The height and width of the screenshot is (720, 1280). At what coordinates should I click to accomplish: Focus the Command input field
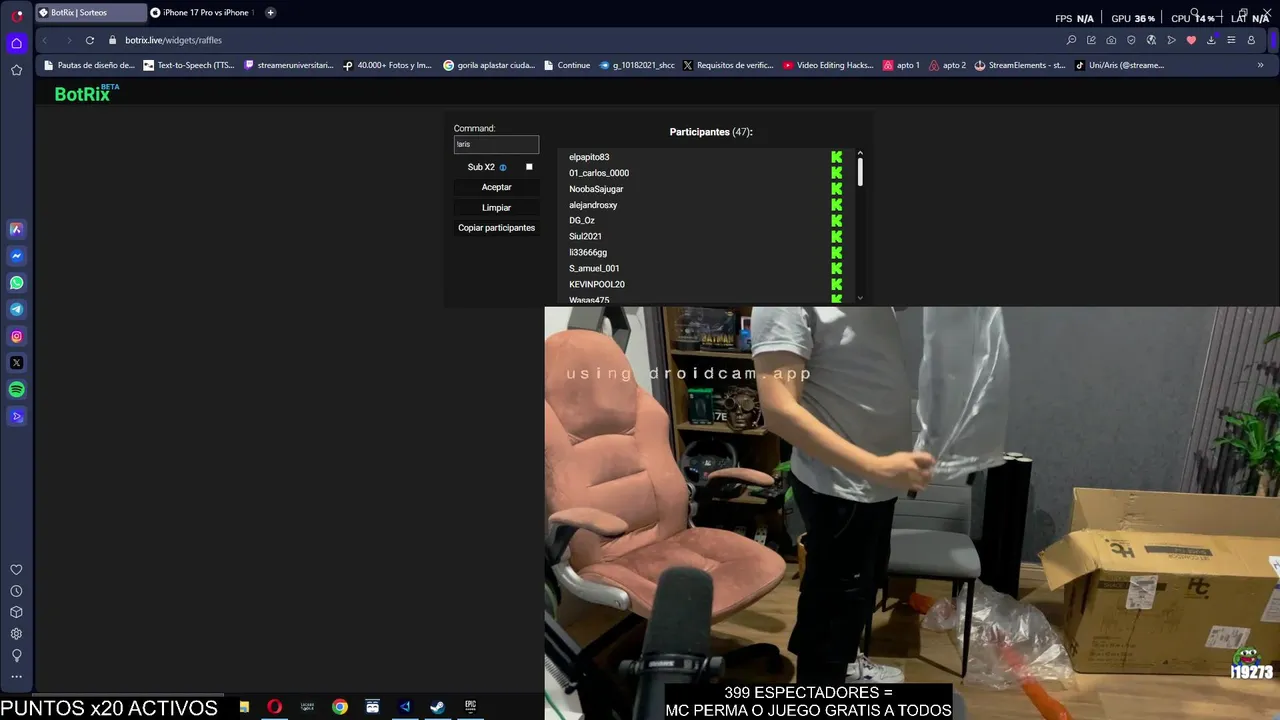click(x=496, y=144)
